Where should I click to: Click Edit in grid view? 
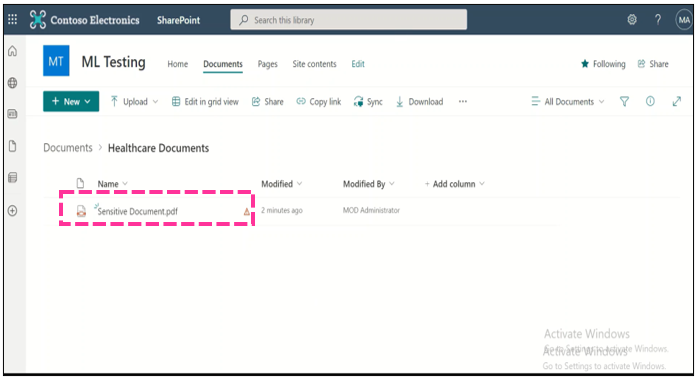205,102
